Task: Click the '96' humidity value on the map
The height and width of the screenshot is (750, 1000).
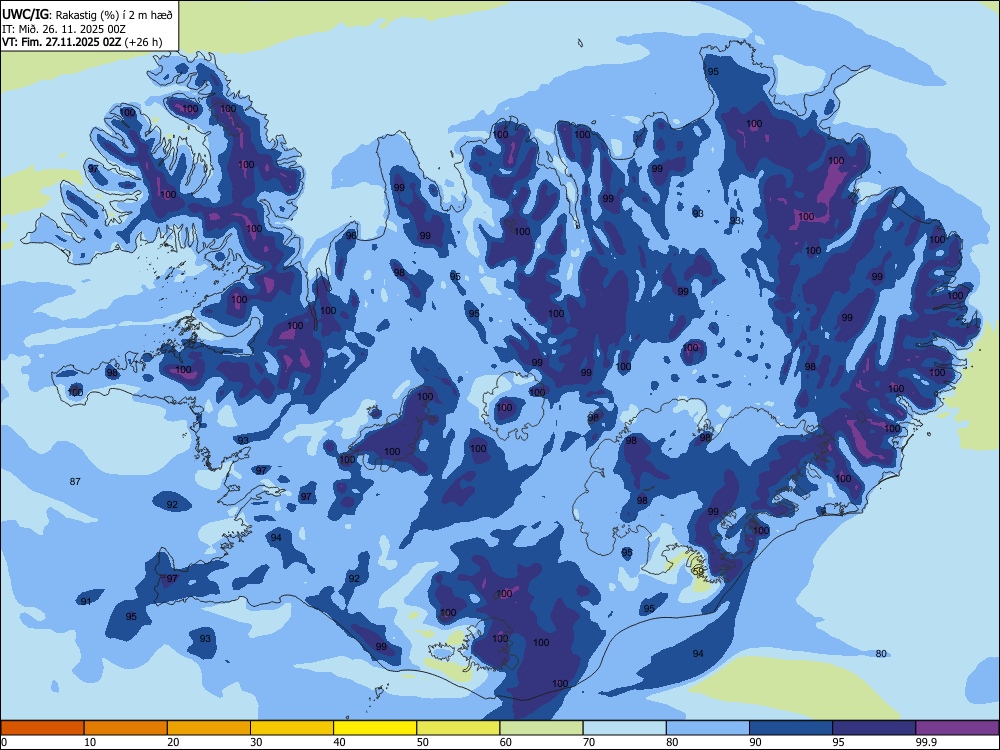Action: tap(351, 235)
